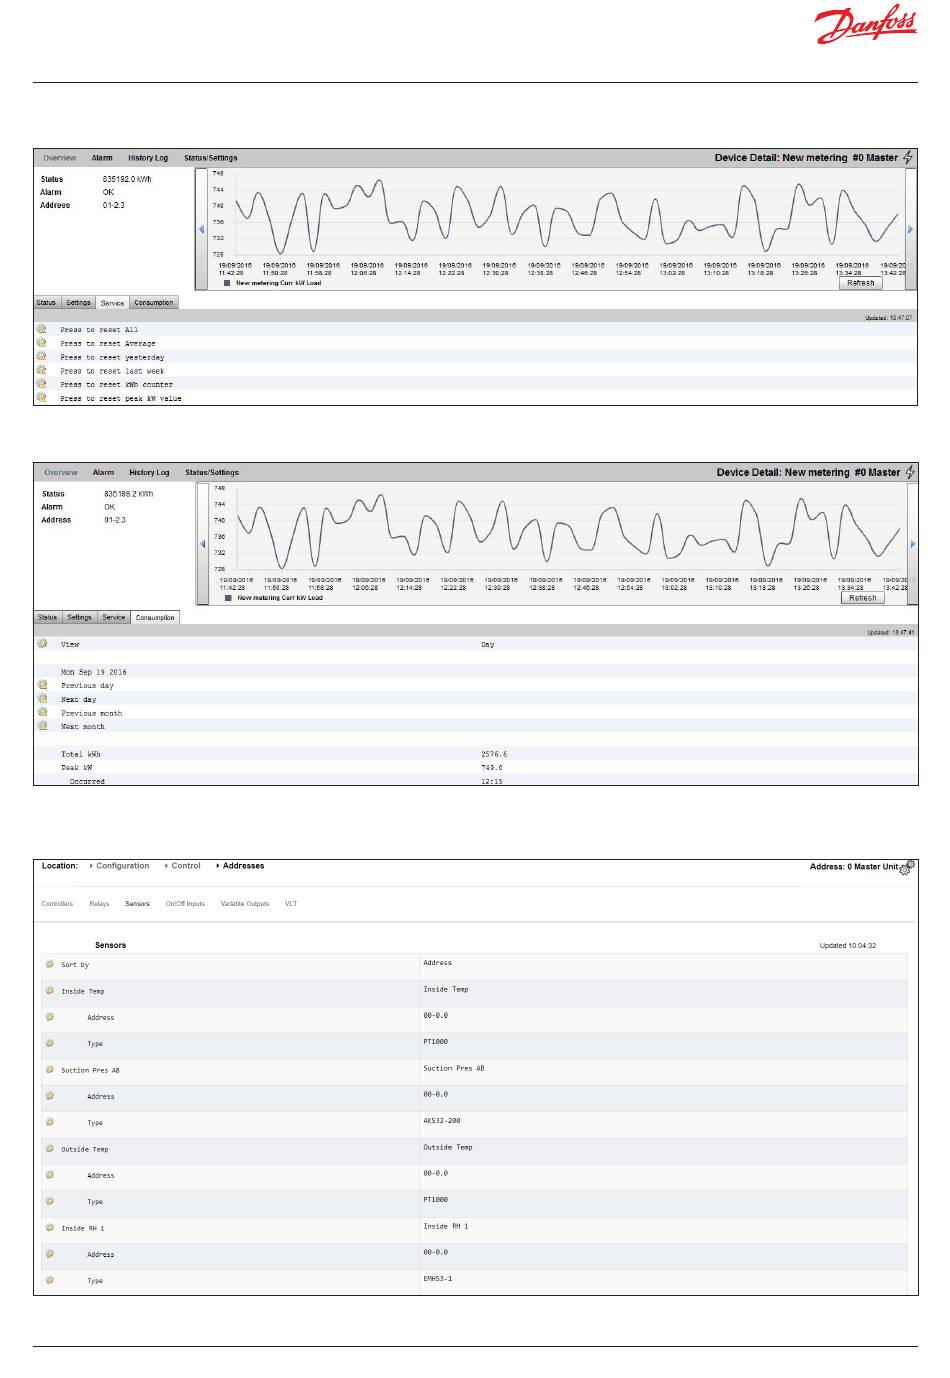
Task: Open Consumption tab from the Service view
Action: click(x=154, y=303)
